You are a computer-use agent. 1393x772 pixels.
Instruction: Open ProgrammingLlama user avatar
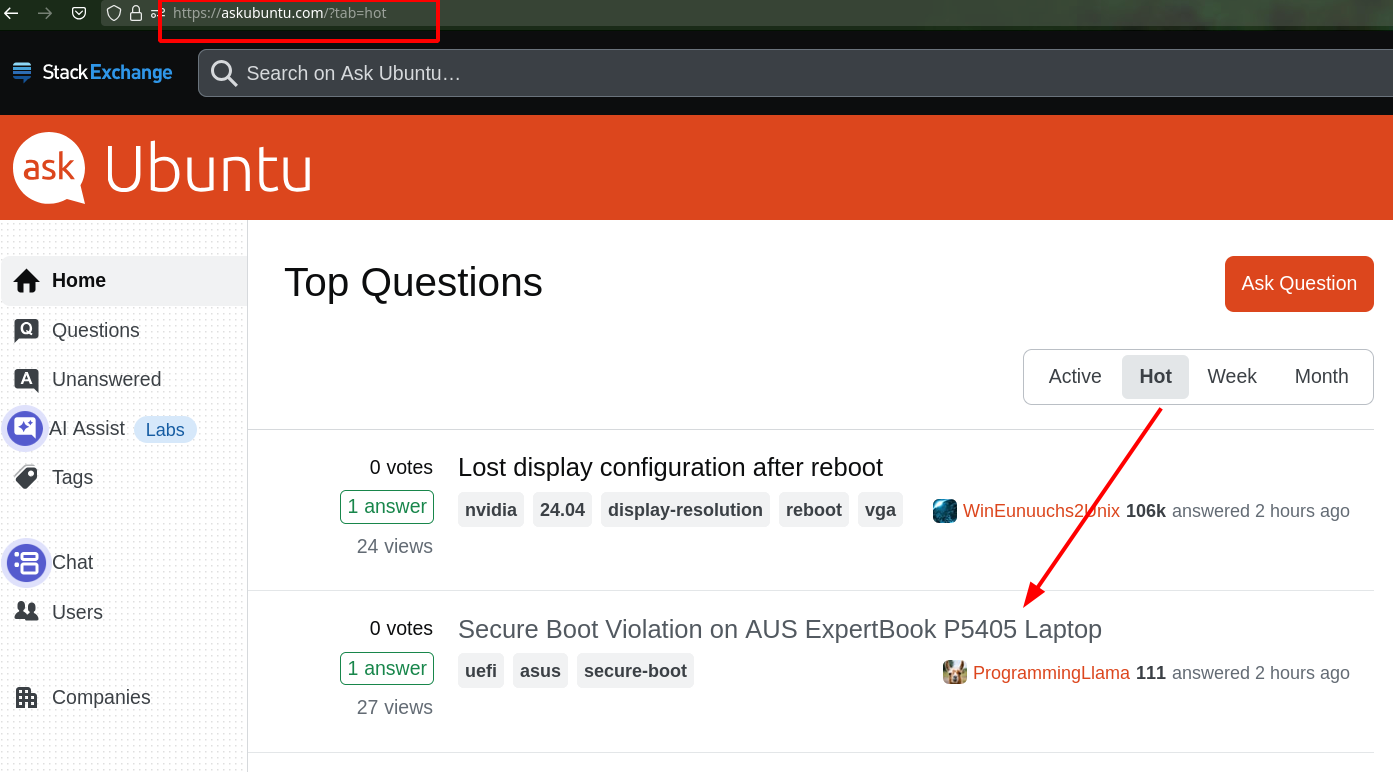tap(955, 672)
